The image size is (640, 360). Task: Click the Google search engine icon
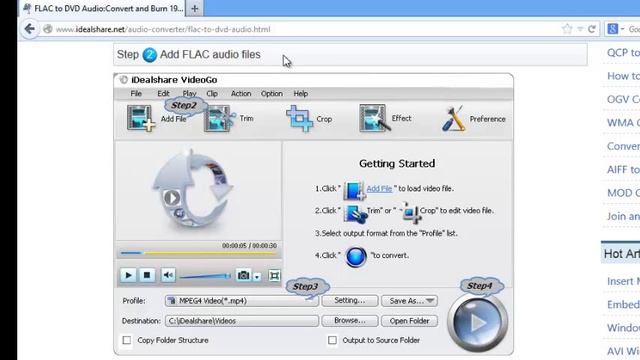tap(612, 29)
